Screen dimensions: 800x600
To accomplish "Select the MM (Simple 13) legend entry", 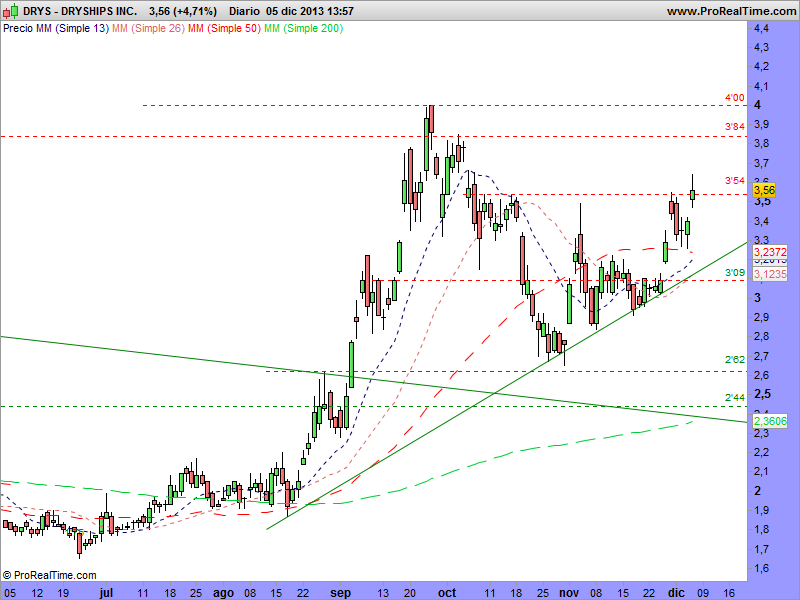I will 72,29.
